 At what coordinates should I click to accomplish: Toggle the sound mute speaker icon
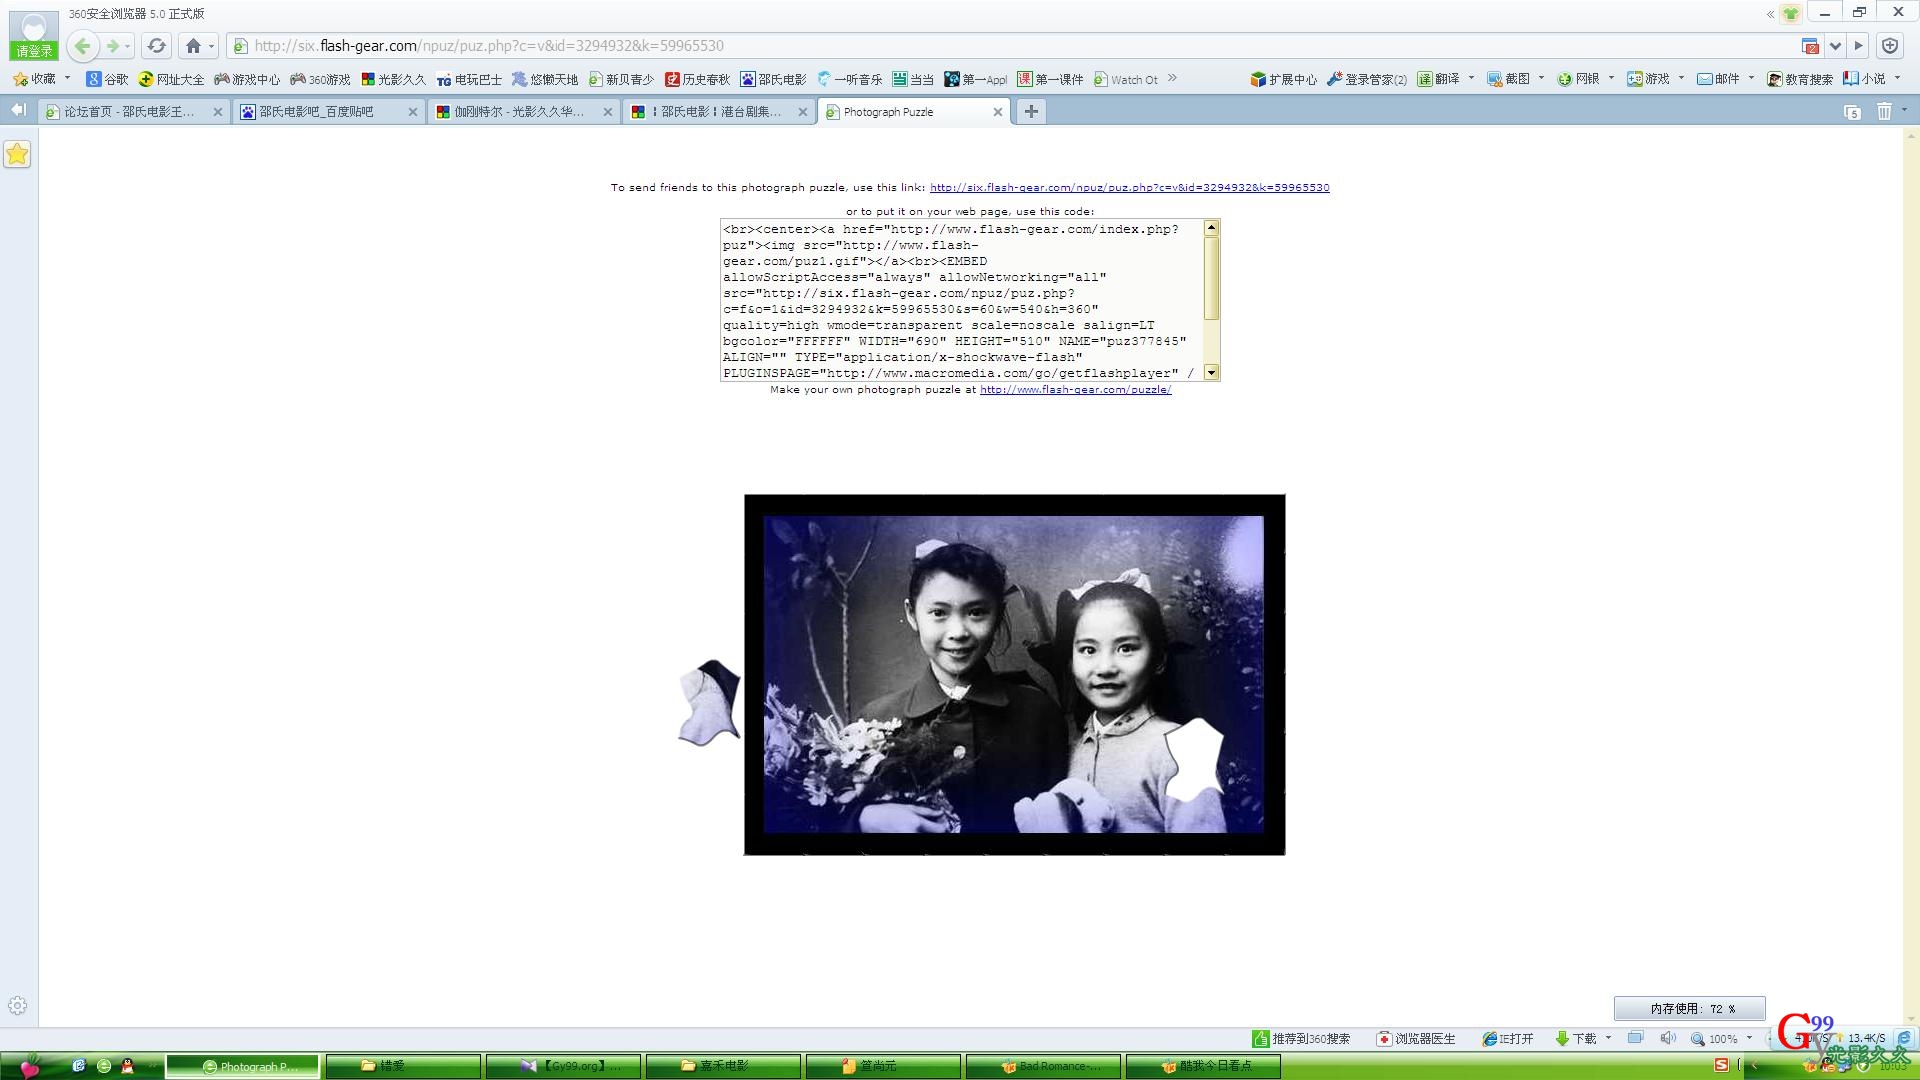tap(1667, 1038)
